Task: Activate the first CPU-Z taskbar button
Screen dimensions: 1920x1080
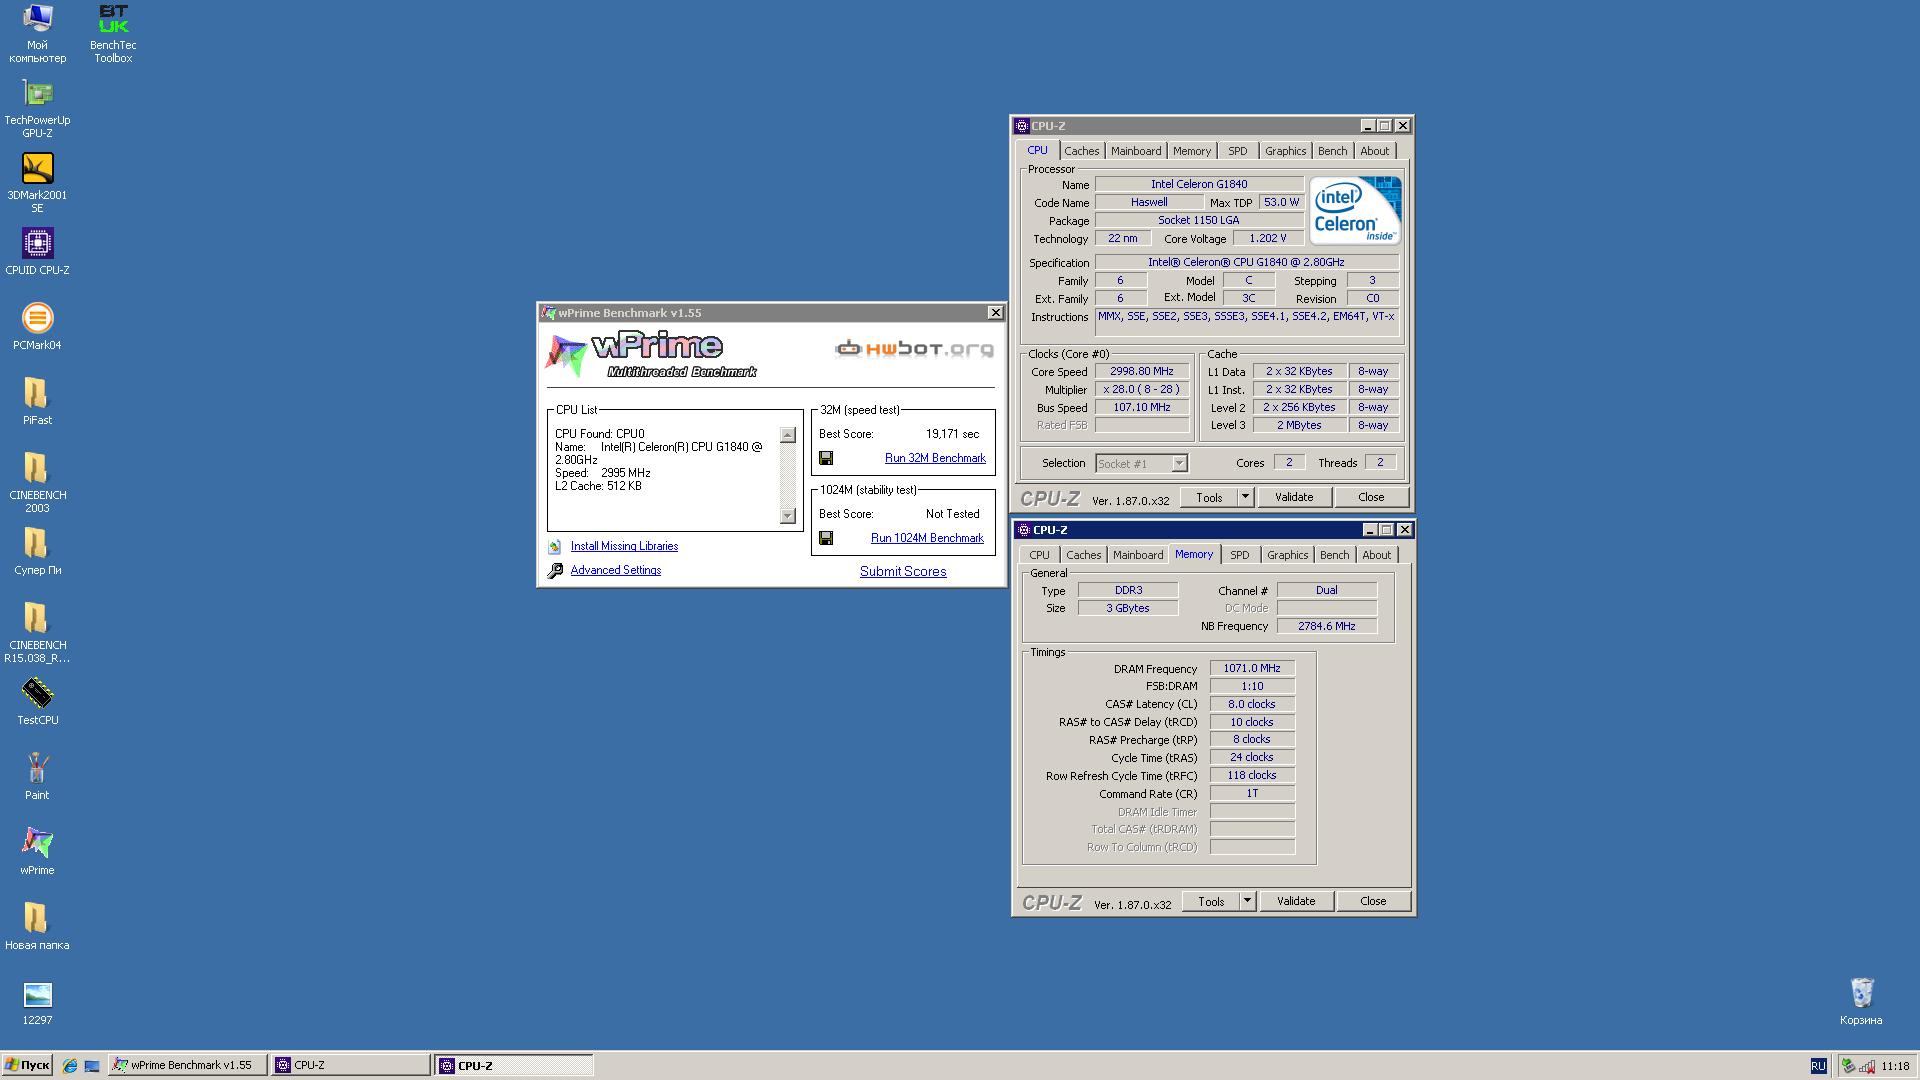Action: coord(350,1066)
